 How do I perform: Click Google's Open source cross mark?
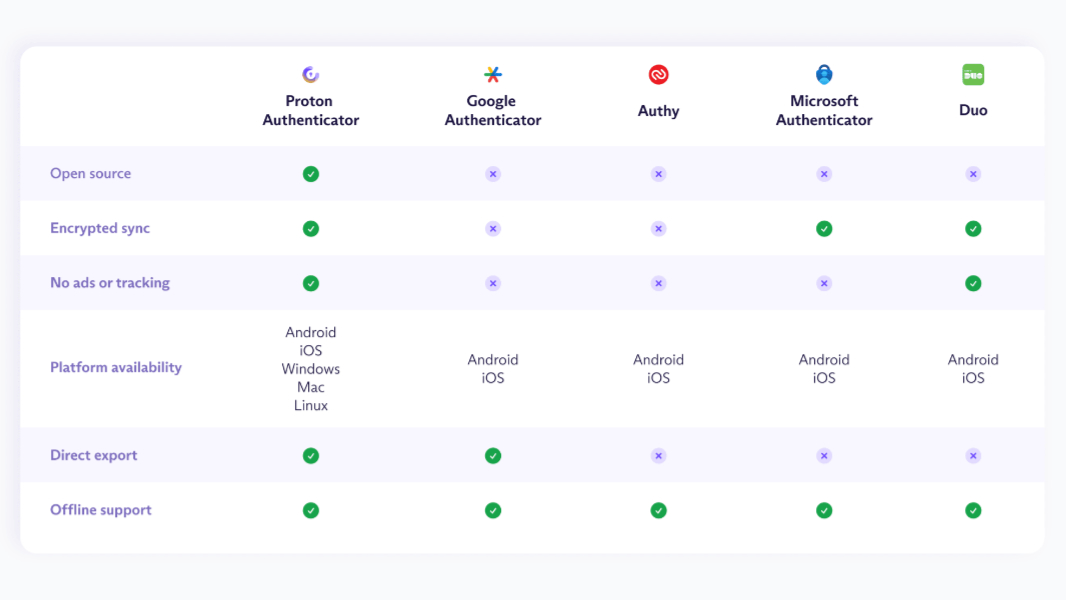(493, 174)
